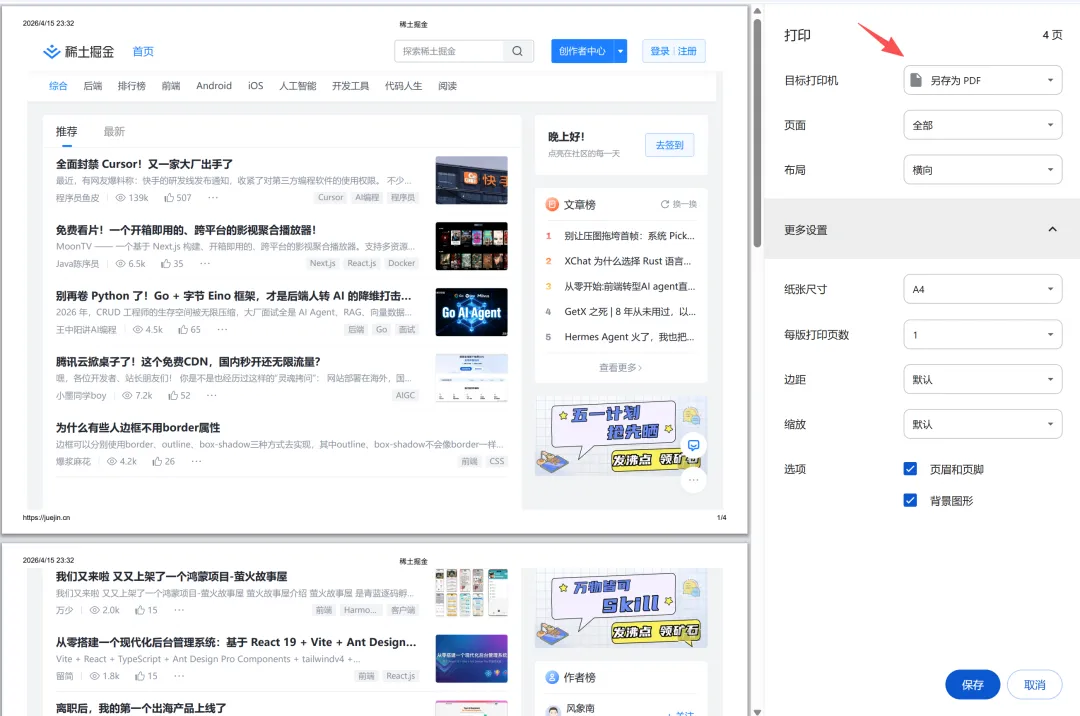Image resolution: width=1080 pixels, height=716 pixels.
Task: Click the views icon on the 腾讯云 CDN article
Action: (127, 395)
